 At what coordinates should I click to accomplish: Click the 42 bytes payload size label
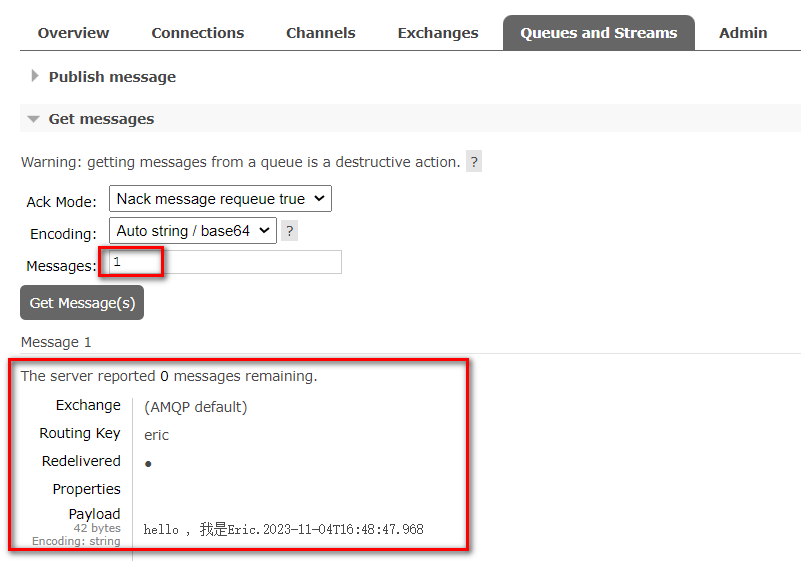(x=97, y=528)
